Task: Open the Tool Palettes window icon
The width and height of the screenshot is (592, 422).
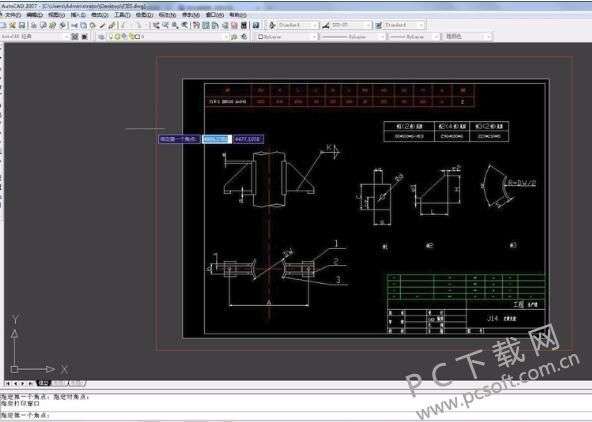Action: click(x=215, y=25)
